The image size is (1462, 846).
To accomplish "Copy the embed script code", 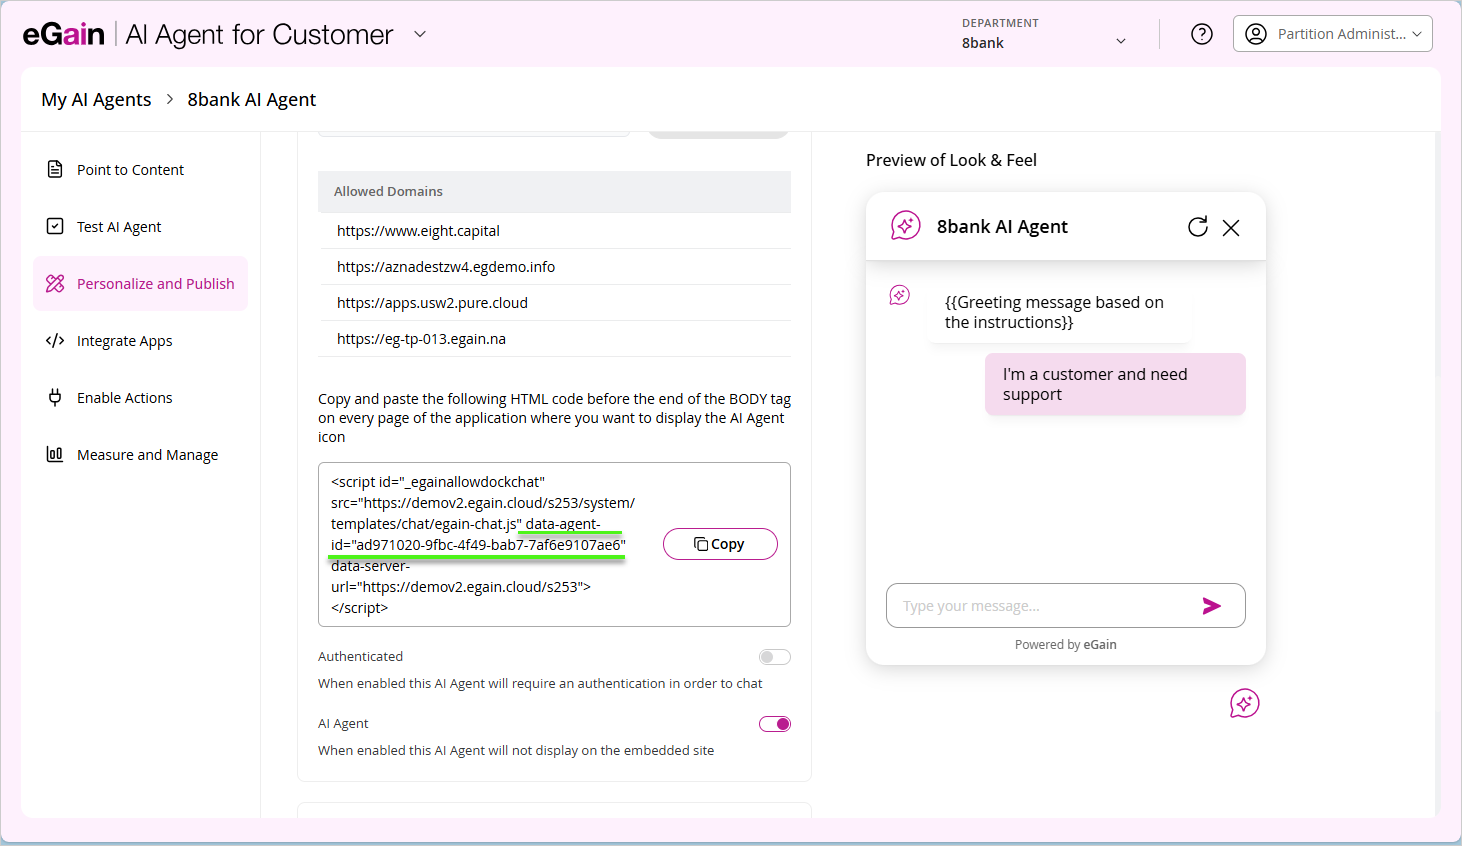I will (x=720, y=543).
